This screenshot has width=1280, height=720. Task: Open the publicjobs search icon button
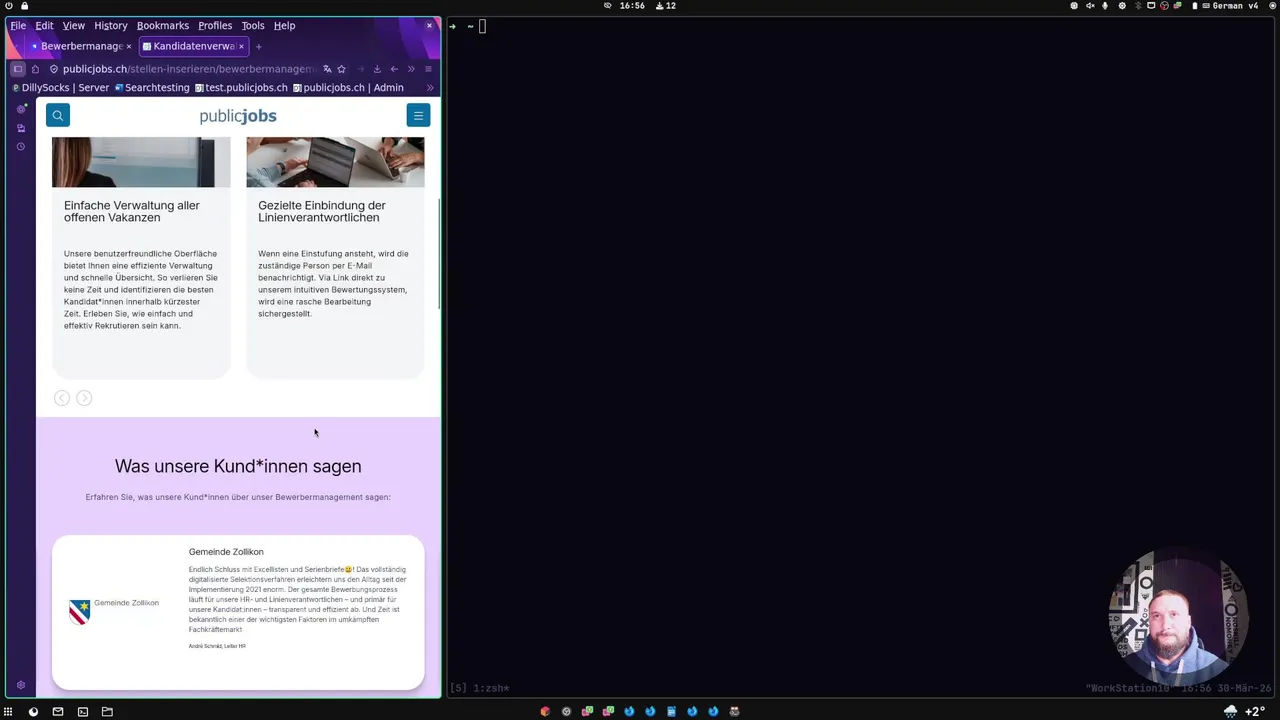click(58, 115)
